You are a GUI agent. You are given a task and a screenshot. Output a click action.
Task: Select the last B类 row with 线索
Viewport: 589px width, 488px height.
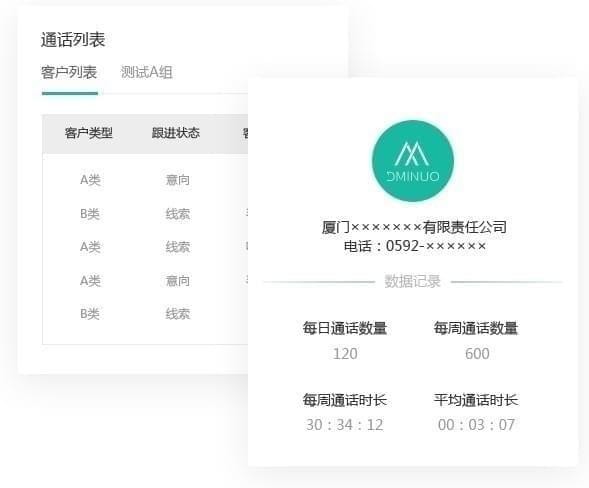click(x=145, y=314)
